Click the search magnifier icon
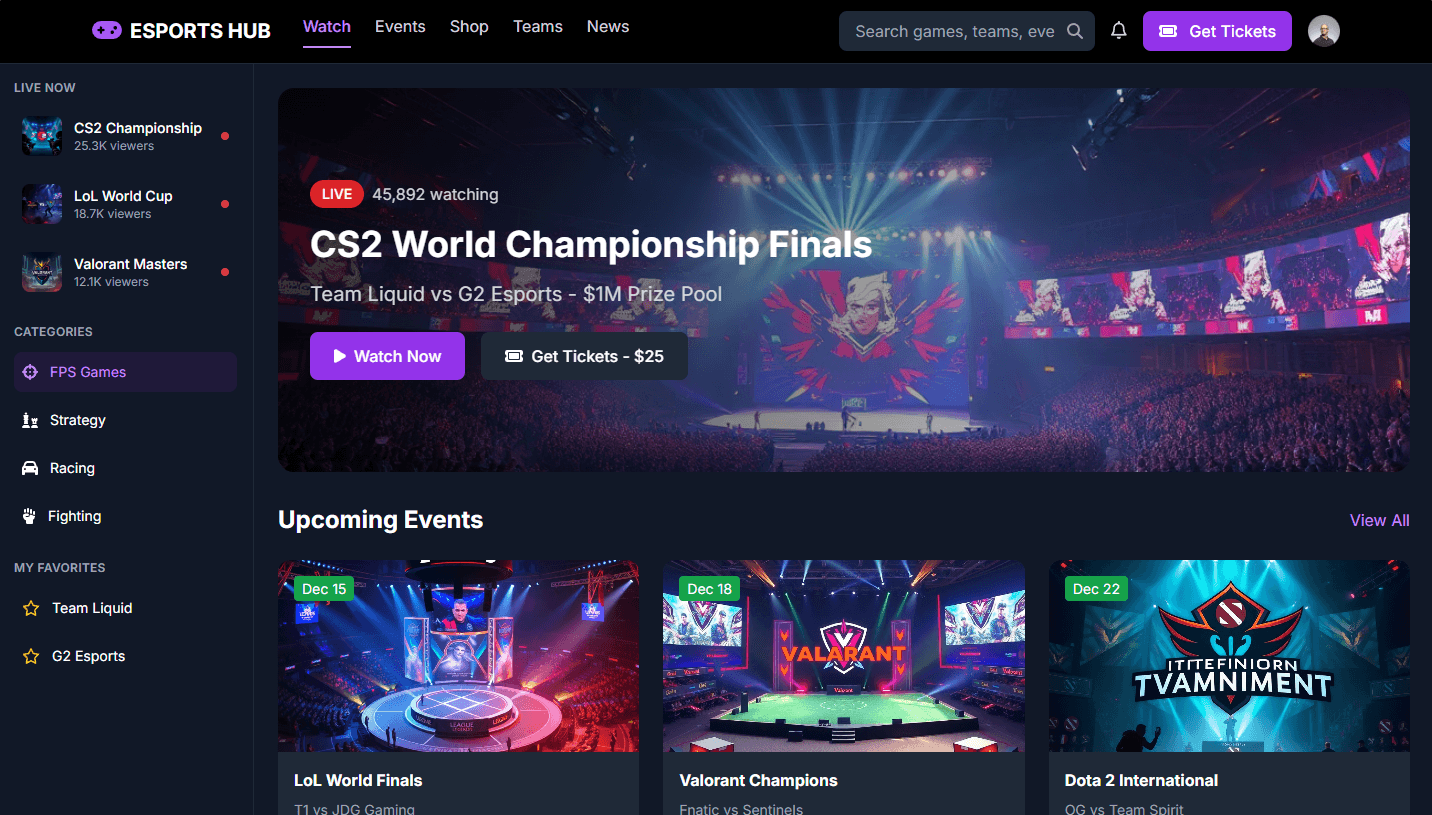The height and width of the screenshot is (815, 1432). point(1075,31)
